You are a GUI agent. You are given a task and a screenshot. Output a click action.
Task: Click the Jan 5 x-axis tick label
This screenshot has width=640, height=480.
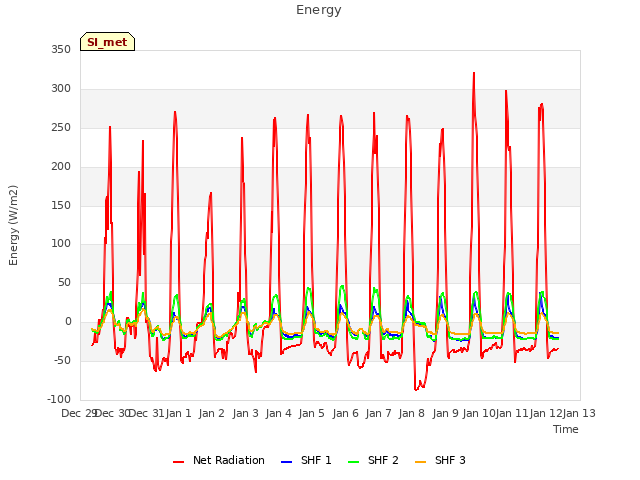coord(311,413)
